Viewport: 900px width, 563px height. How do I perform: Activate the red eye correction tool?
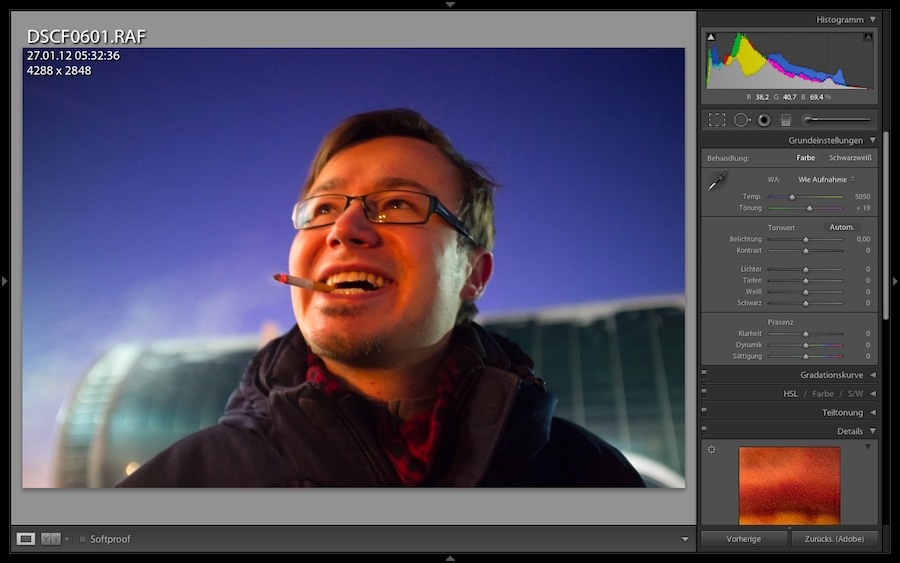pos(763,120)
